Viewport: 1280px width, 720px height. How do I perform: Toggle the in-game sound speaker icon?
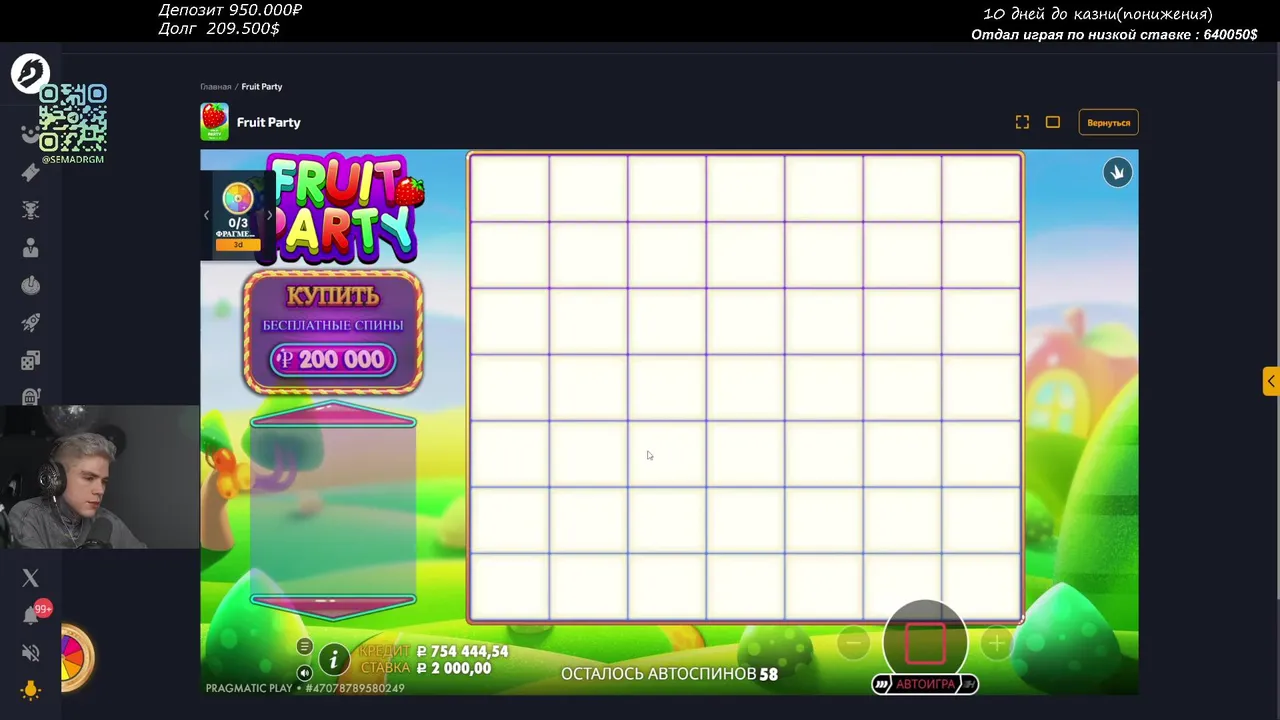(305, 673)
